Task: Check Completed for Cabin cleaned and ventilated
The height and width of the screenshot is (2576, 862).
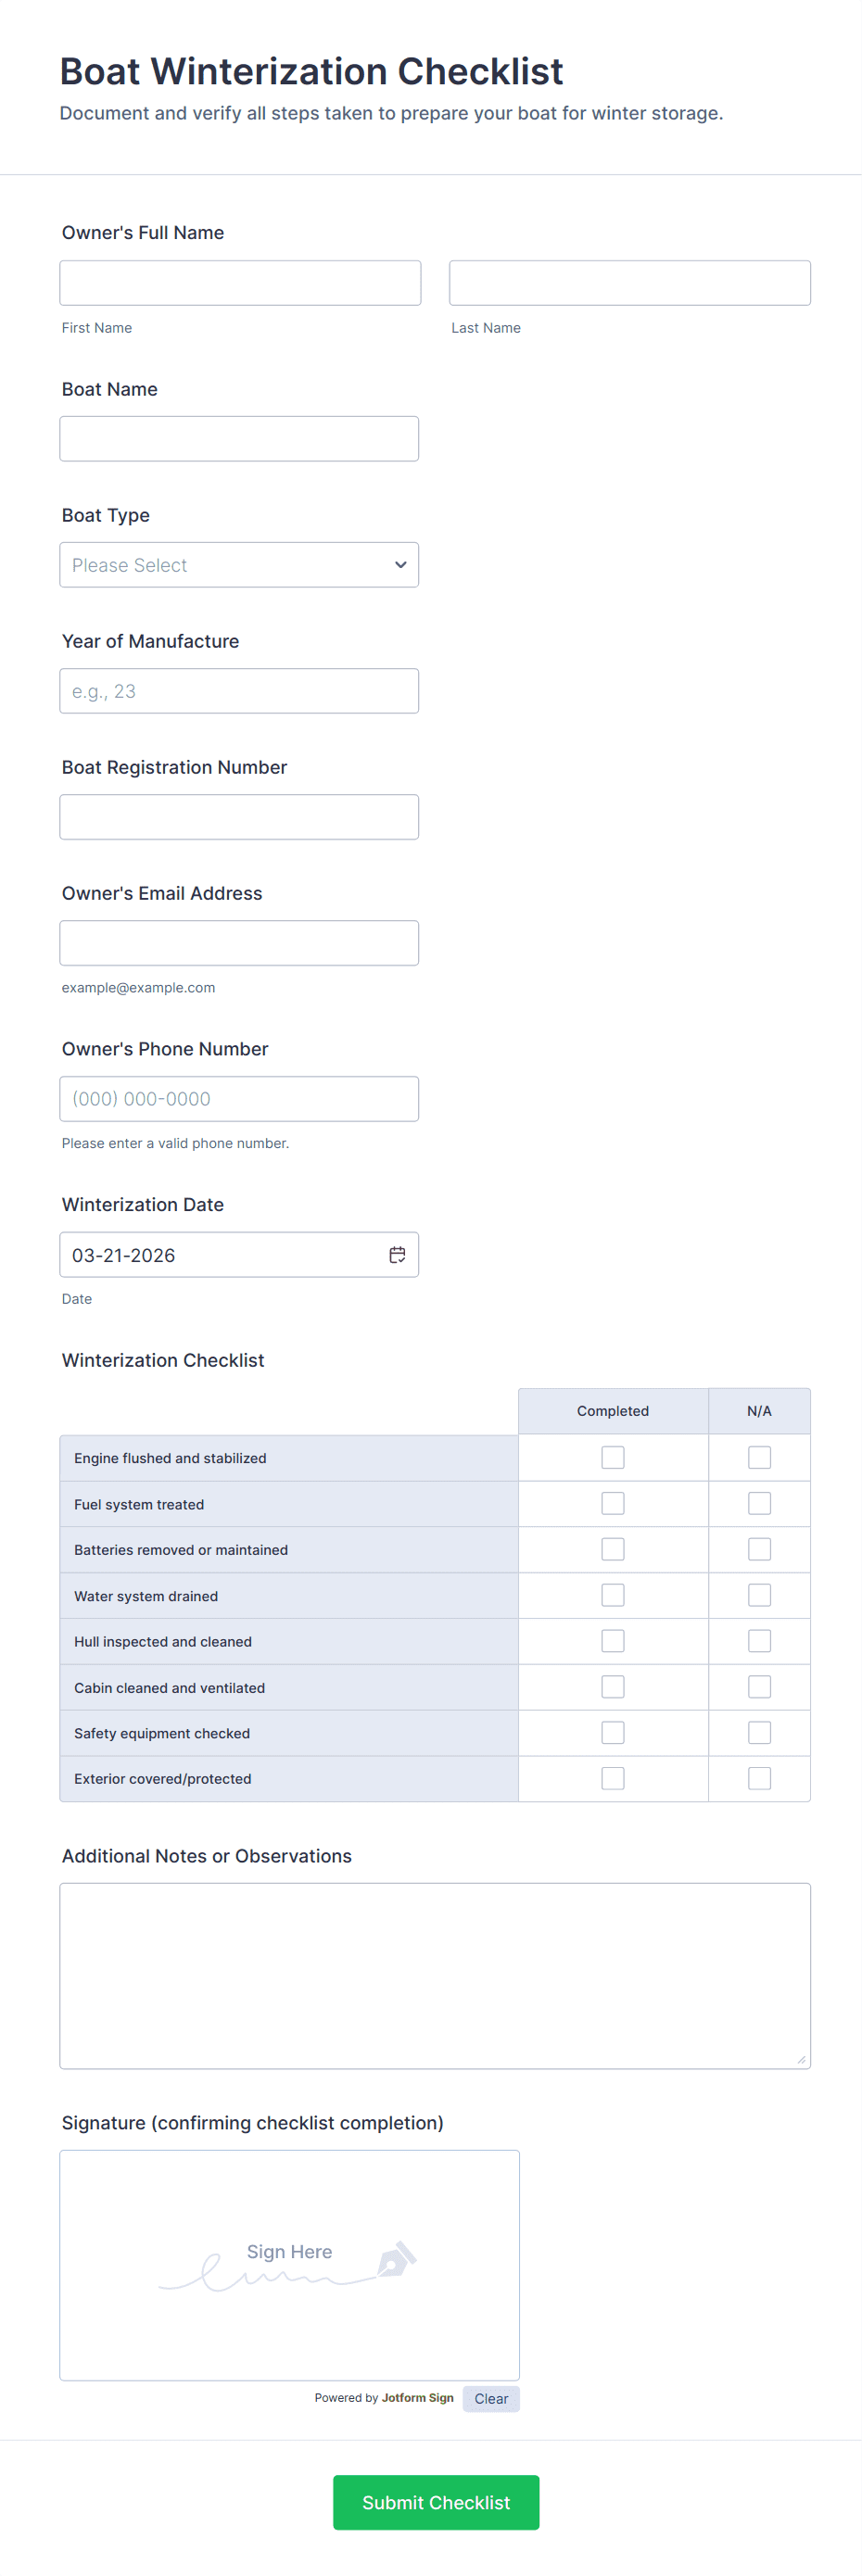Action: (612, 1687)
